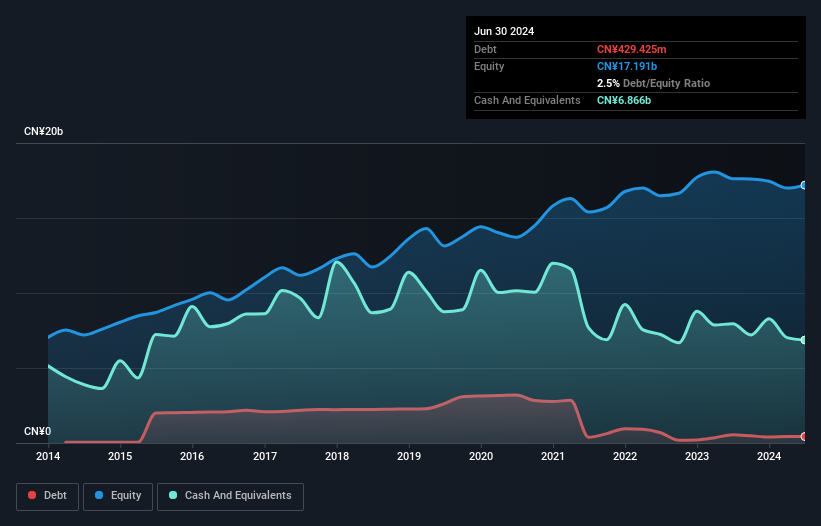Click the CN¥6.866b cash value
The width and height of the screenshot is (821, 526).
(624, 100)
